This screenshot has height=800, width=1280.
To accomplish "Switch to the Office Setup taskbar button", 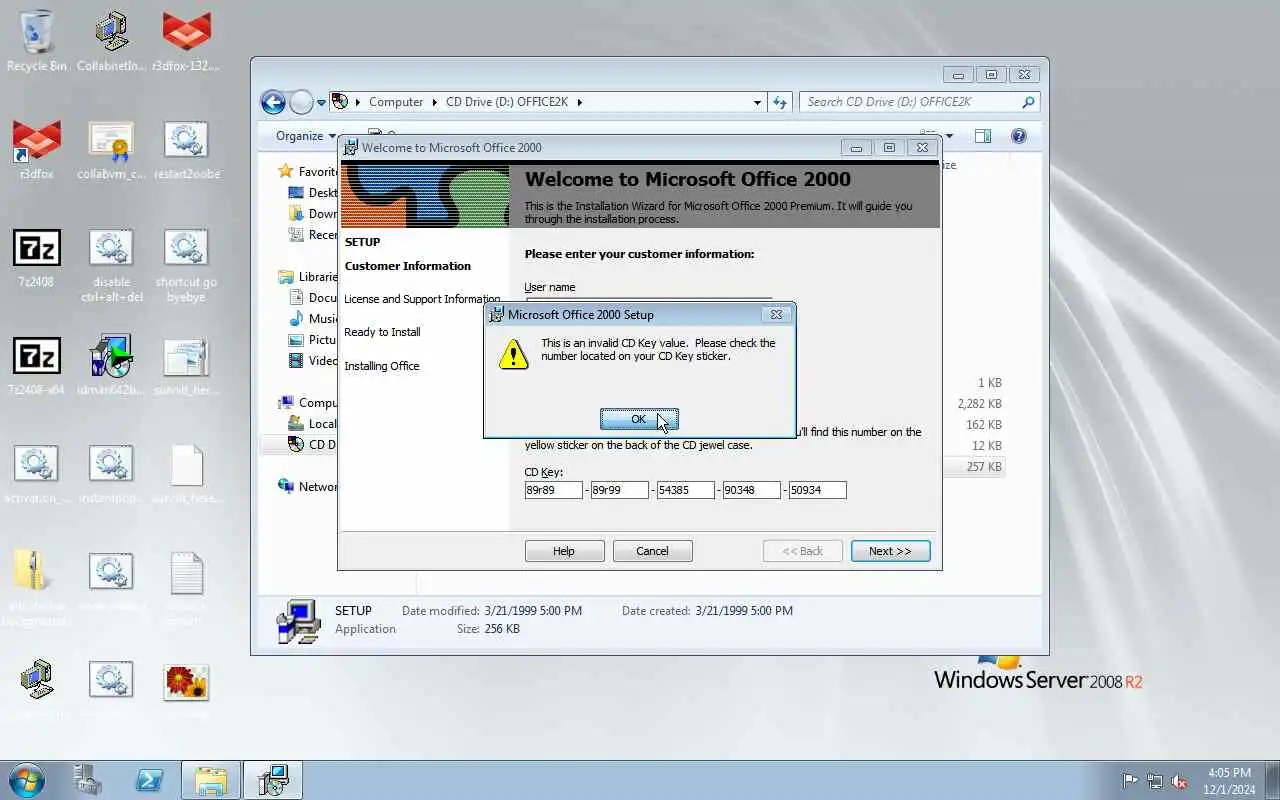I will pos(273,780).
